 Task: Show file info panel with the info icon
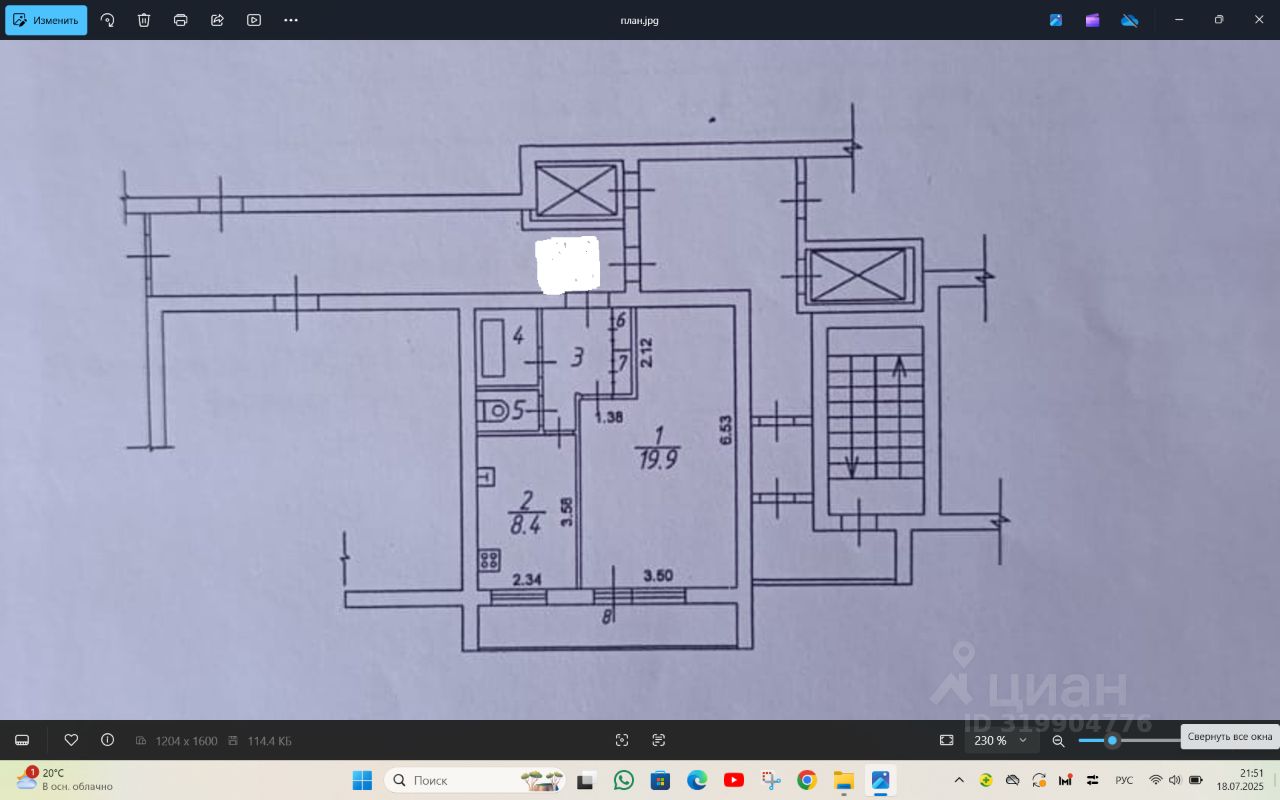pyautogui.click(x=107, y=740)
